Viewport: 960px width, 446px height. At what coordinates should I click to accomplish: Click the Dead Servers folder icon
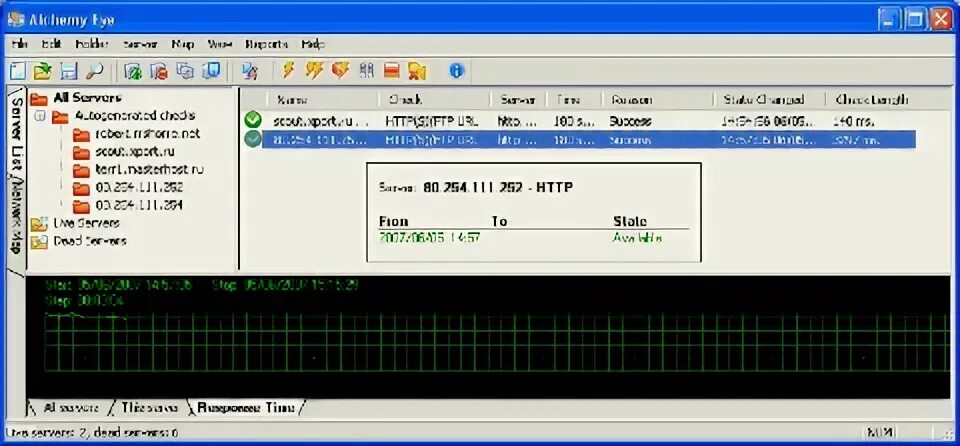point(39,242)
